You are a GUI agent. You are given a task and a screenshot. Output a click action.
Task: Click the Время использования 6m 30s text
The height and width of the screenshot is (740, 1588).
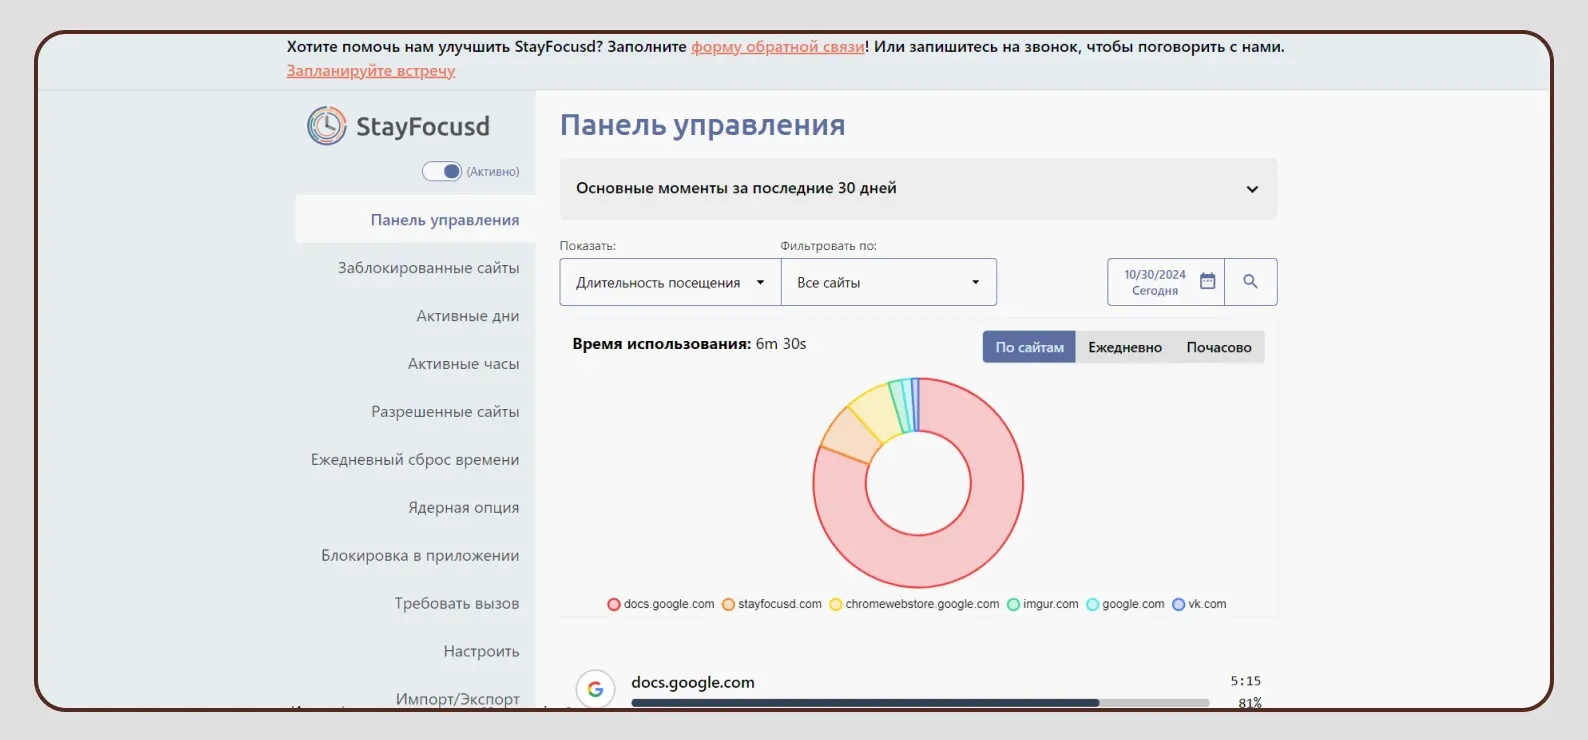(x=689, y=344)
